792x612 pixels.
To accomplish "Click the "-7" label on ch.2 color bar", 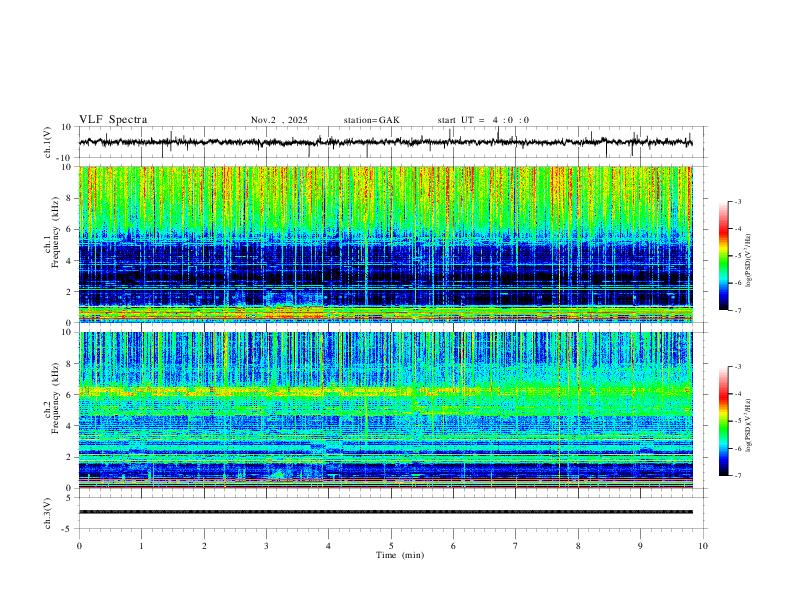I will (x=737, y=476).
